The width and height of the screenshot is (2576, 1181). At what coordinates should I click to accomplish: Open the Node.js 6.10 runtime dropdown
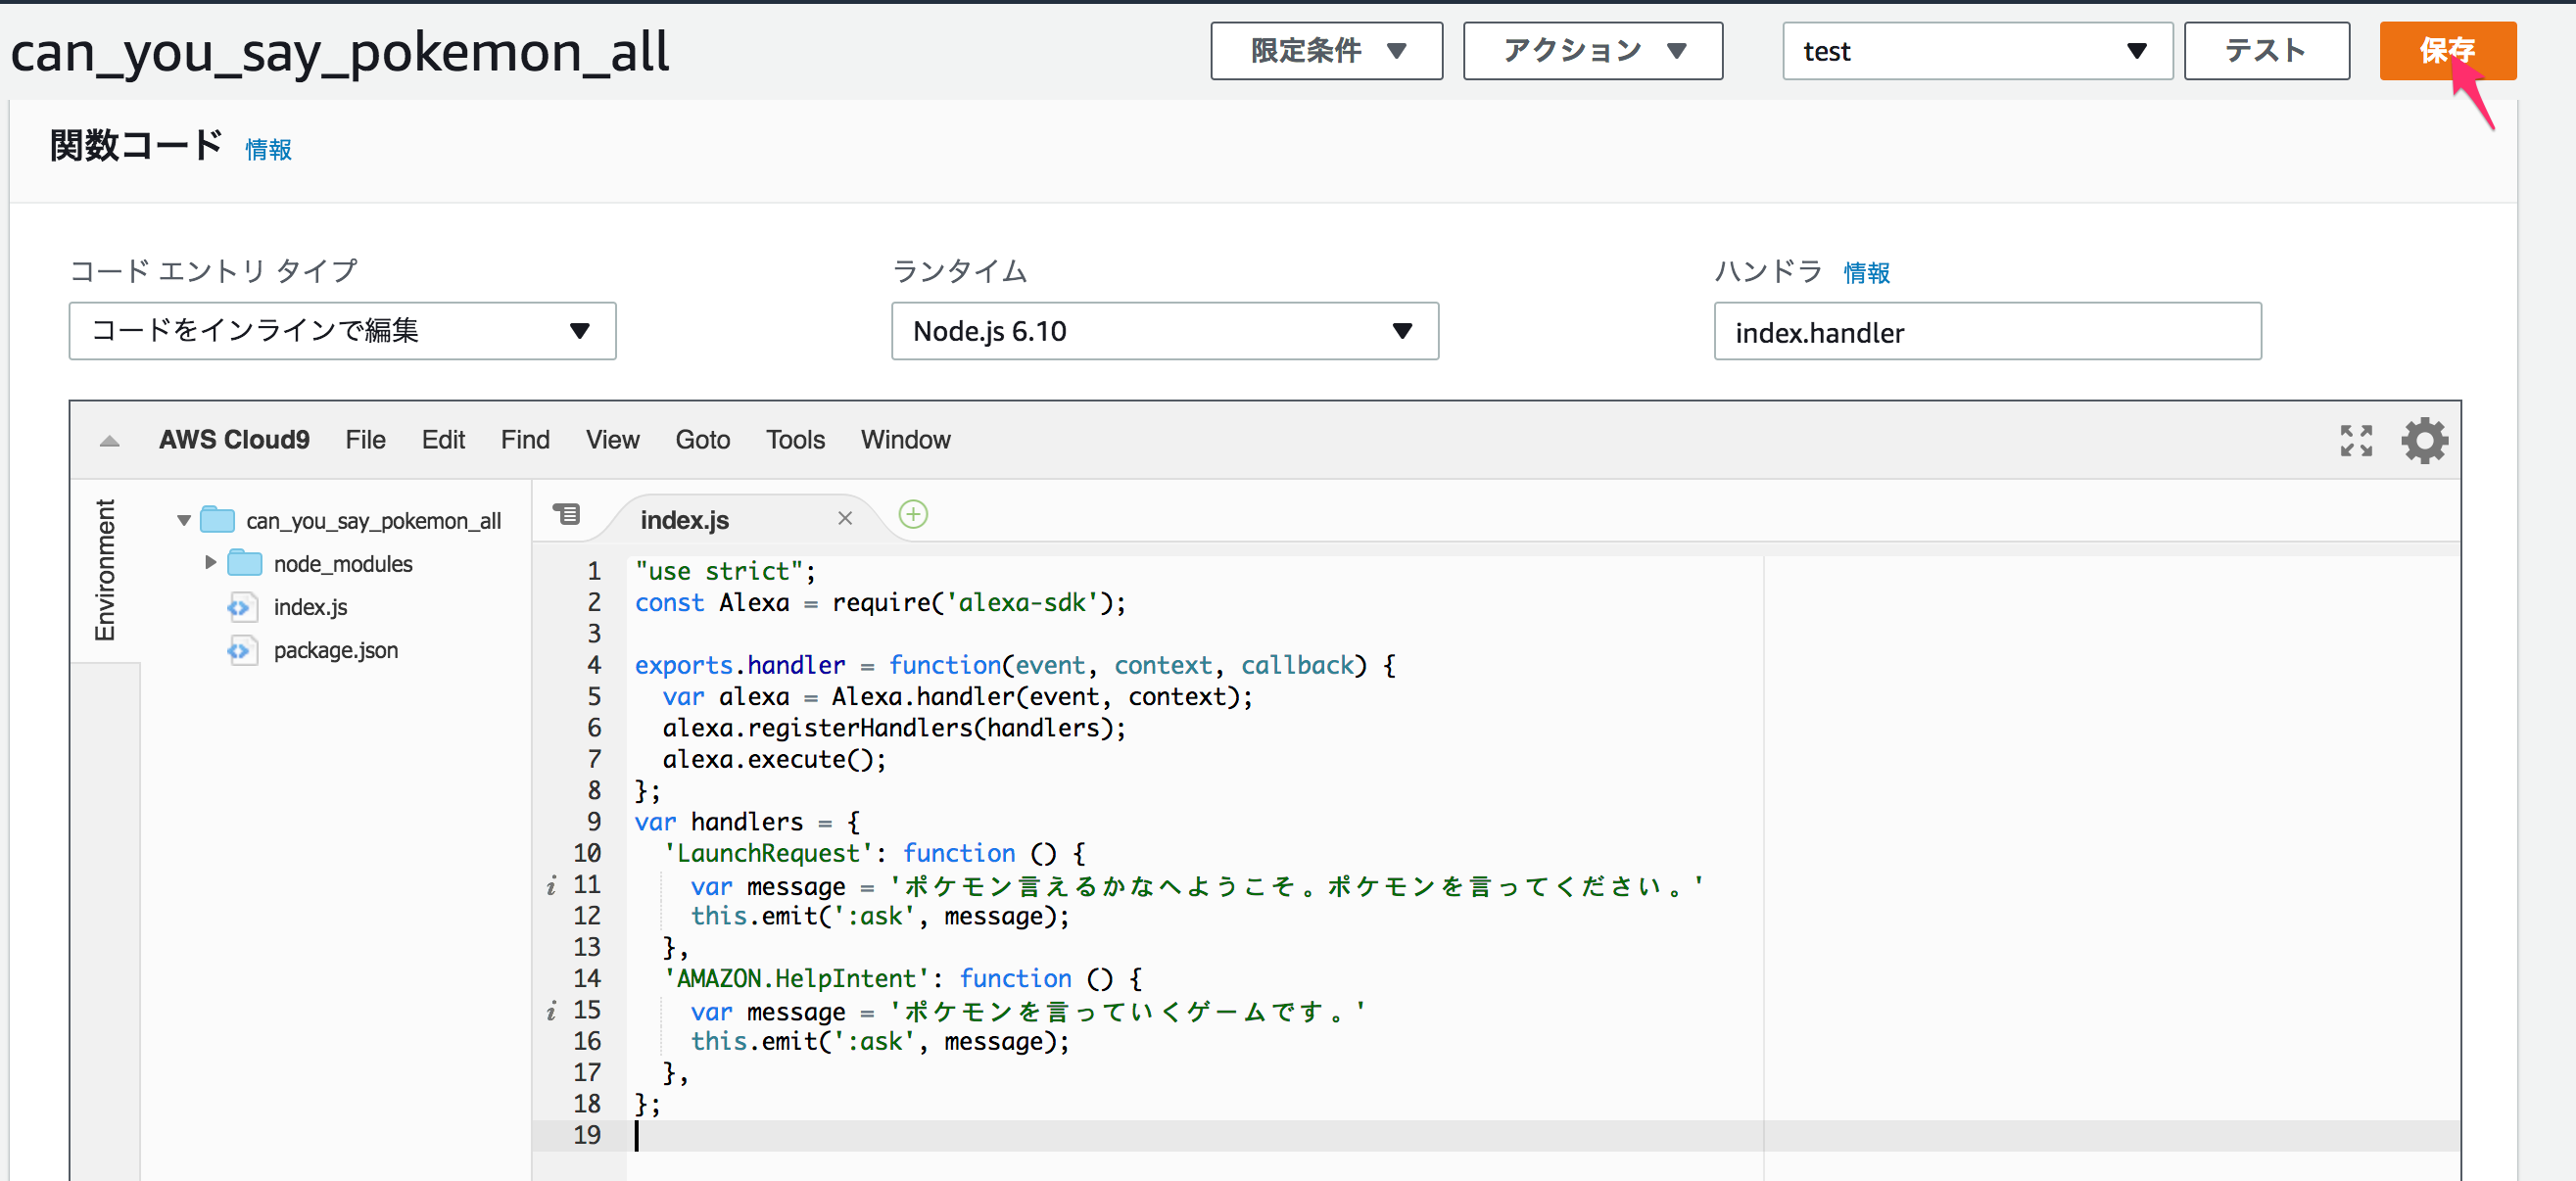coord(1164,331)
